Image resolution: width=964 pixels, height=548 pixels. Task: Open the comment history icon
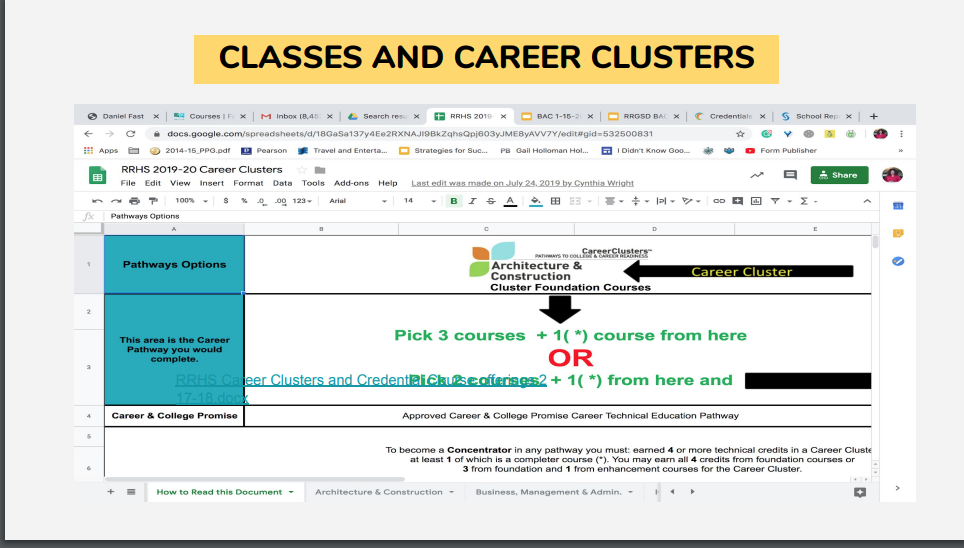[x=790, y=175]
